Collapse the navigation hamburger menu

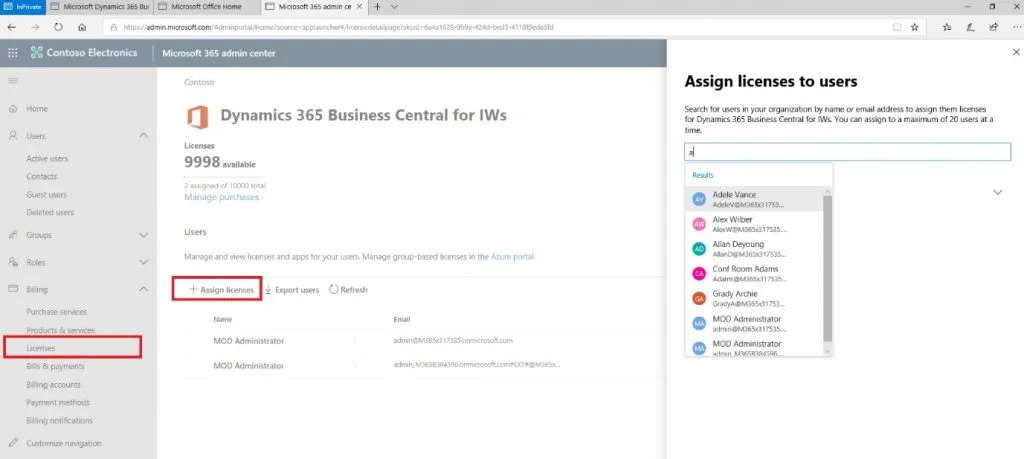[x=12, y=81]
